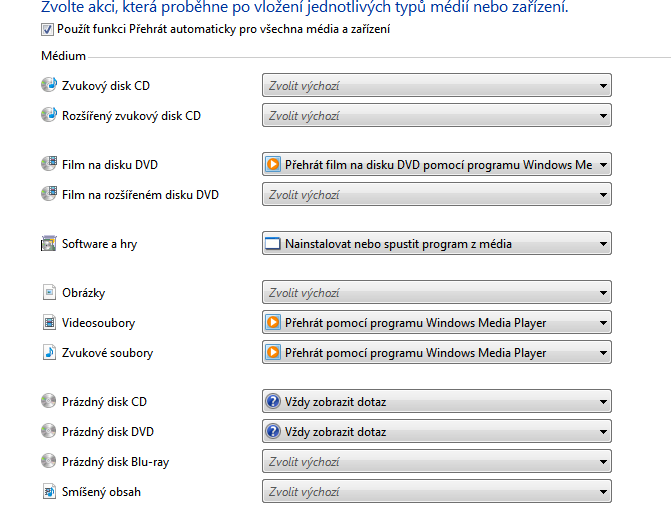The image size is (671, 516).
Task: Click the Rozšířený zvukový disk CD icon
Action: 49,115
